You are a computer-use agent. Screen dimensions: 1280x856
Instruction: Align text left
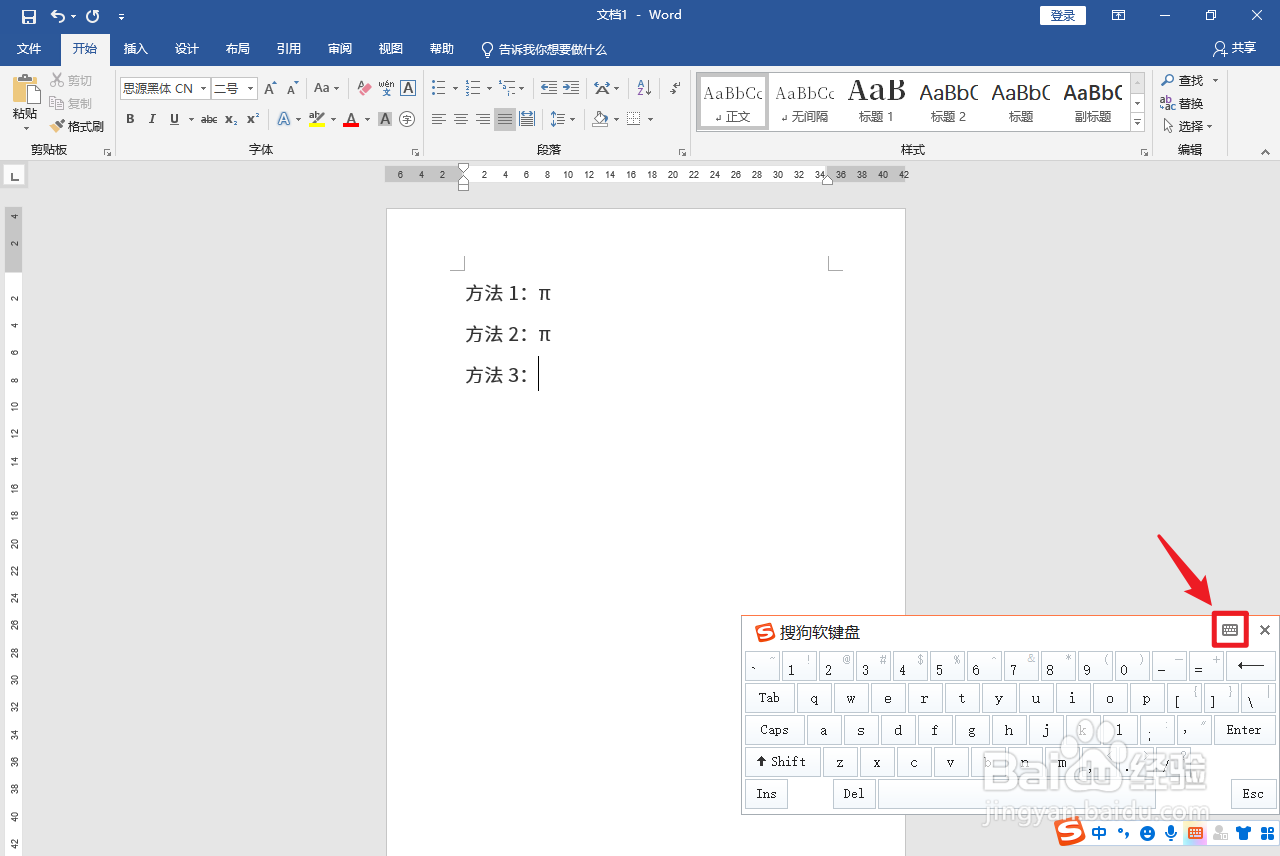click(x=439, y=119)
